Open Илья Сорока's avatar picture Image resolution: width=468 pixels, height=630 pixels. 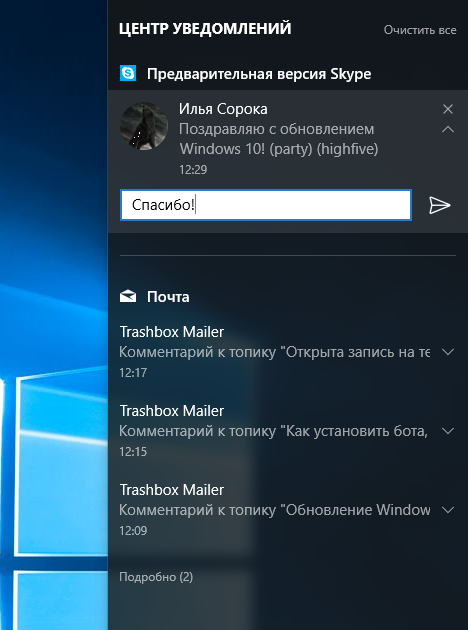click(x=144, y=126)
